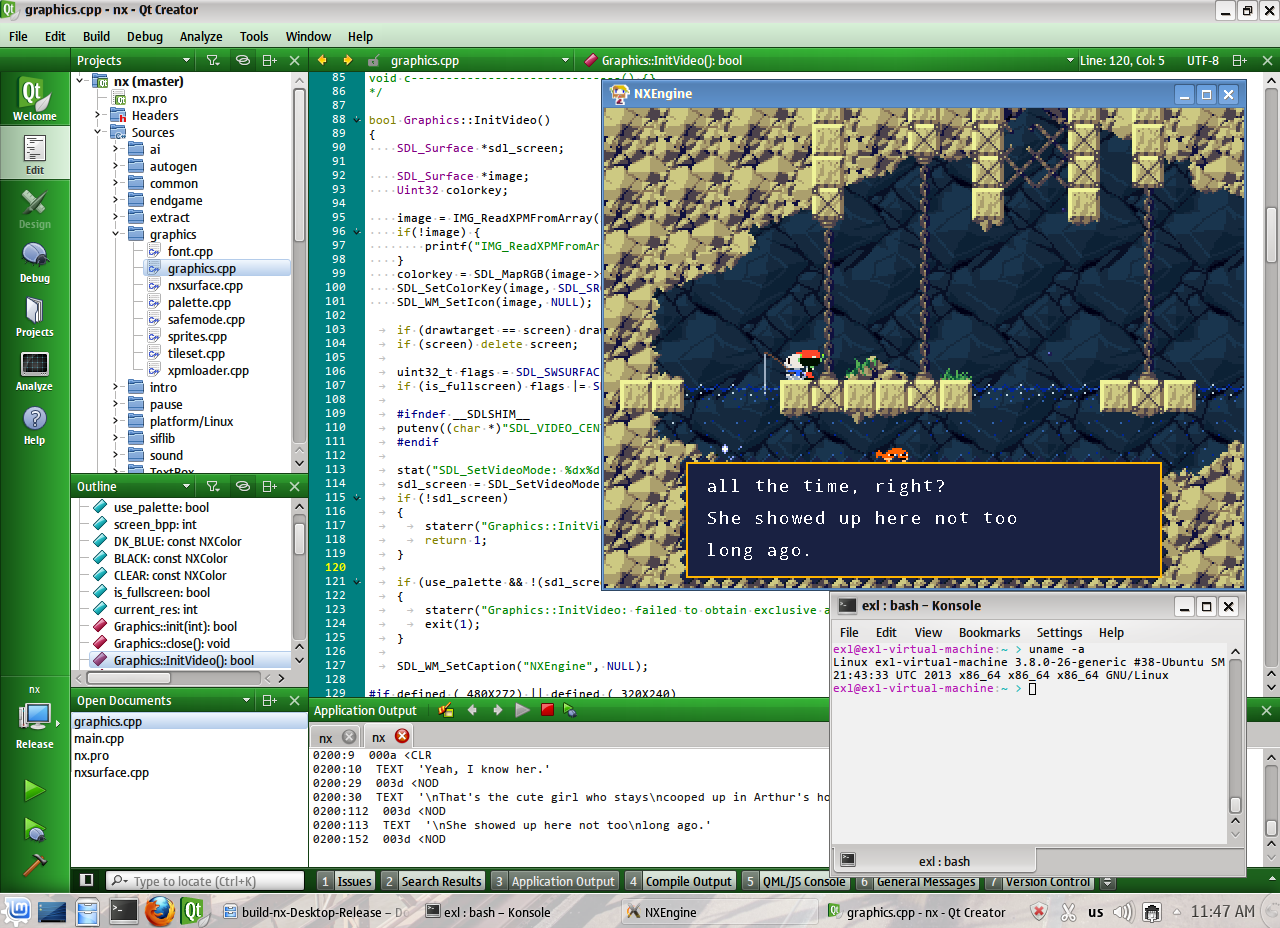Click the UTF-8 encoding label

point(1203,60)
